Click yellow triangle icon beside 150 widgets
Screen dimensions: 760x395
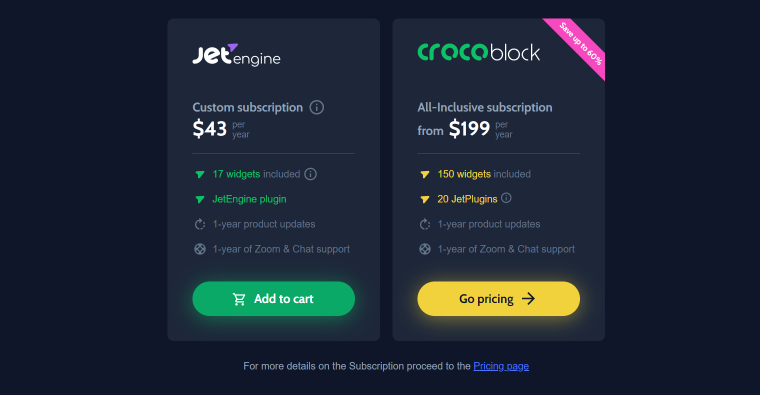pyautogui.click(x=425, y=174)
